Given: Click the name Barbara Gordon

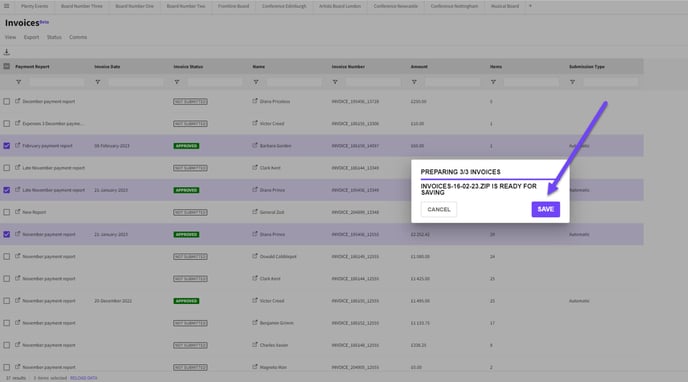Looking at the screenshot, I should (x=276, y=146).
